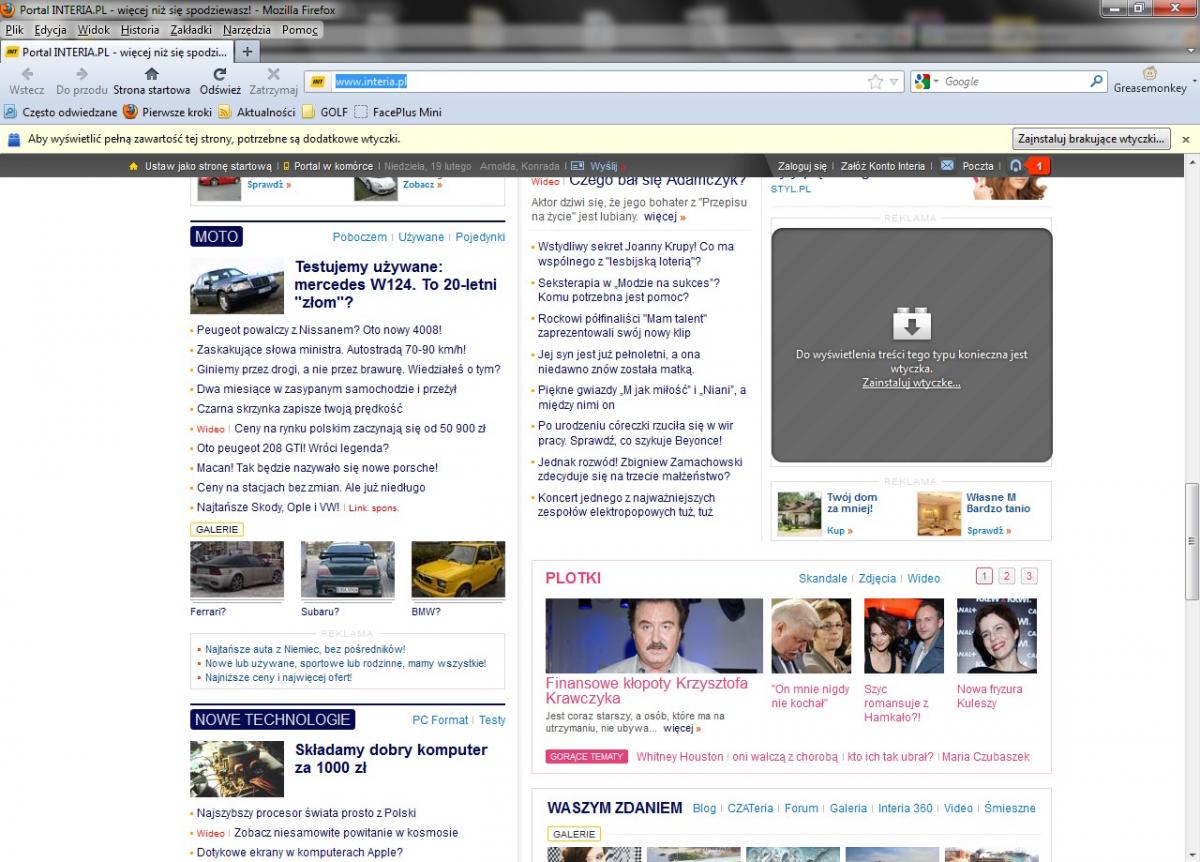This screenshot has height=862, width=1200.
Task: Go to page 2 of PLOTKI
Action: [x=1007, y=576]
